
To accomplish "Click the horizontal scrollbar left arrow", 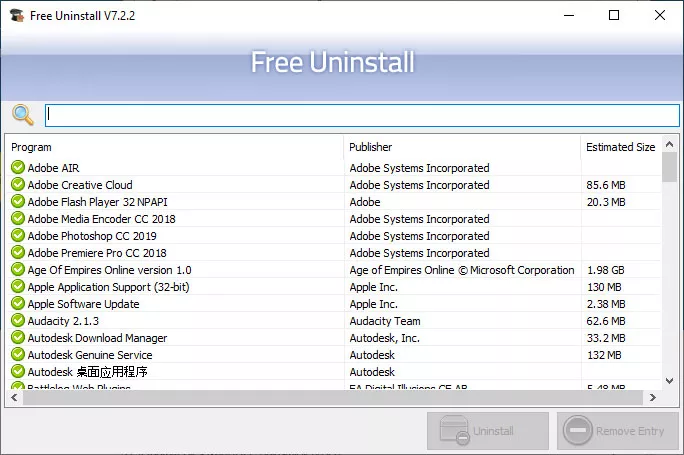I will pyautogui.click(x=14, y=397).
